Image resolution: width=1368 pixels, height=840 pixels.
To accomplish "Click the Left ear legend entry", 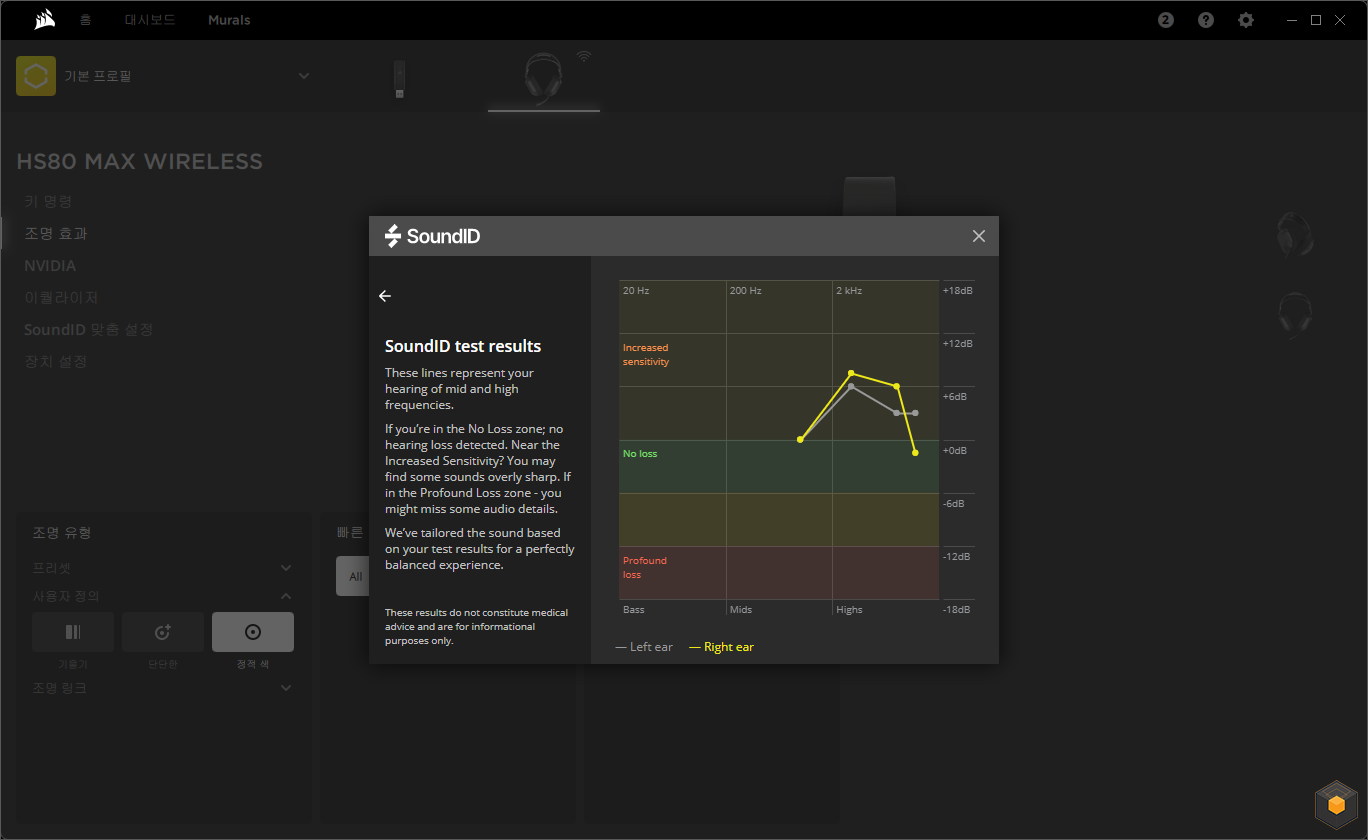I will click(645, 647).
